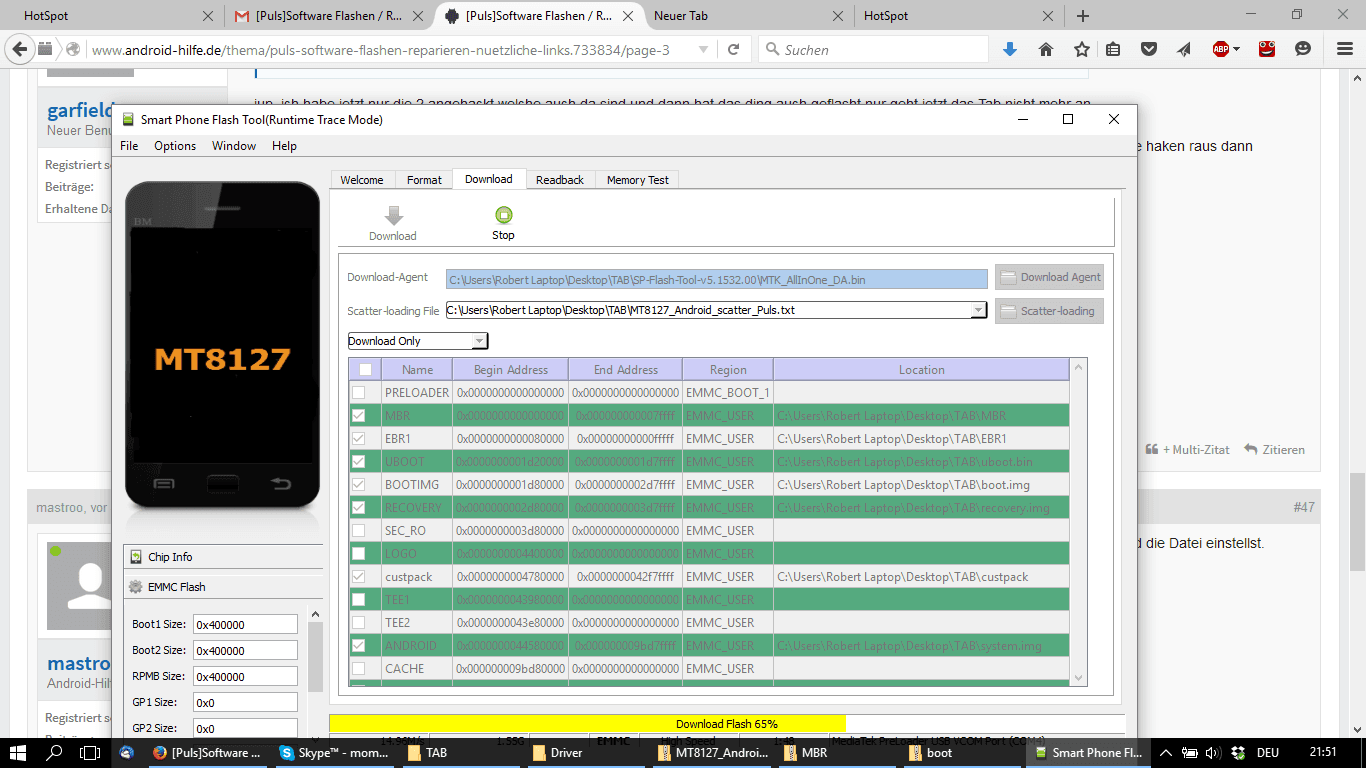Click the RPMB Size field

point(245,677)
